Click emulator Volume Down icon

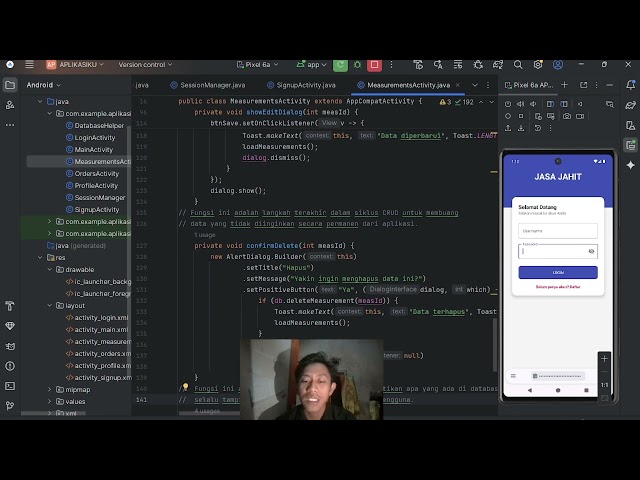(533, 104)
